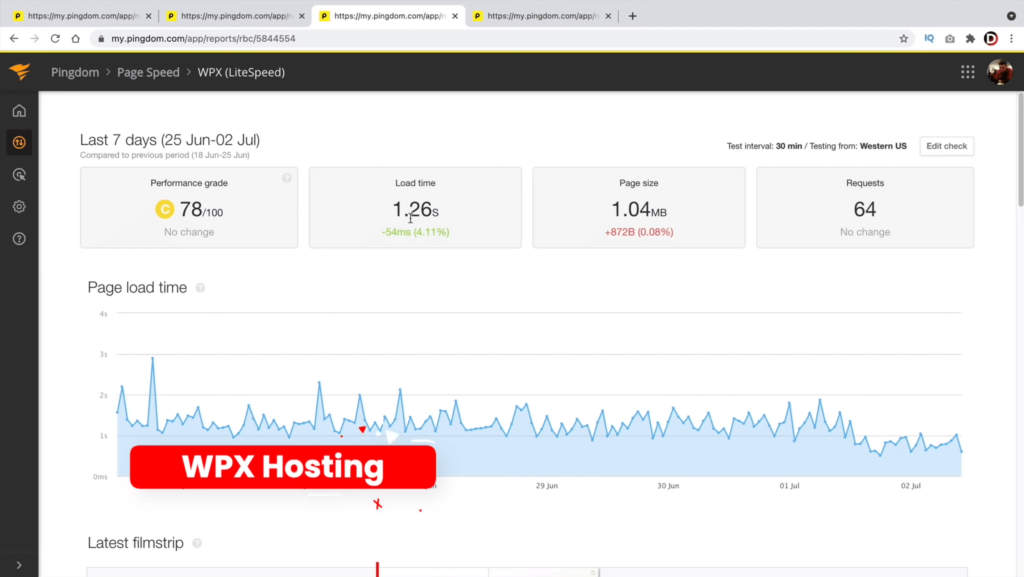Click the IQ extension icon
Viewport: 1024px width, 577px height.
pyautogui.click(x=929, y=39)
